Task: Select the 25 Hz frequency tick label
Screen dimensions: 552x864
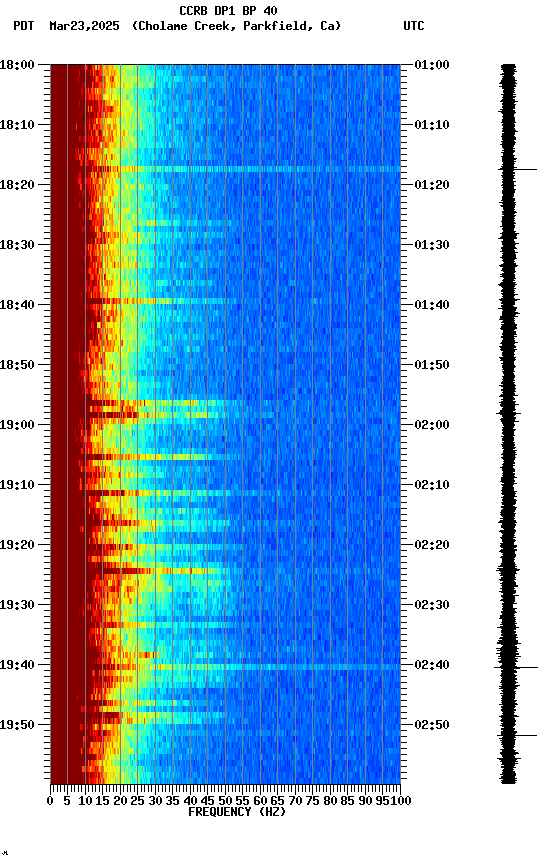Action: [x=138, y=801]
